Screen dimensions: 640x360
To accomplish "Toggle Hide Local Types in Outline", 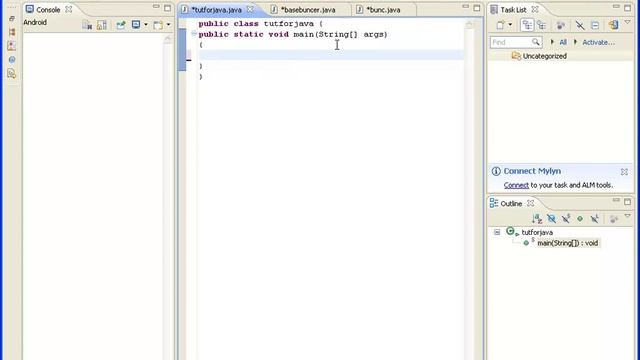I will 595,219.
